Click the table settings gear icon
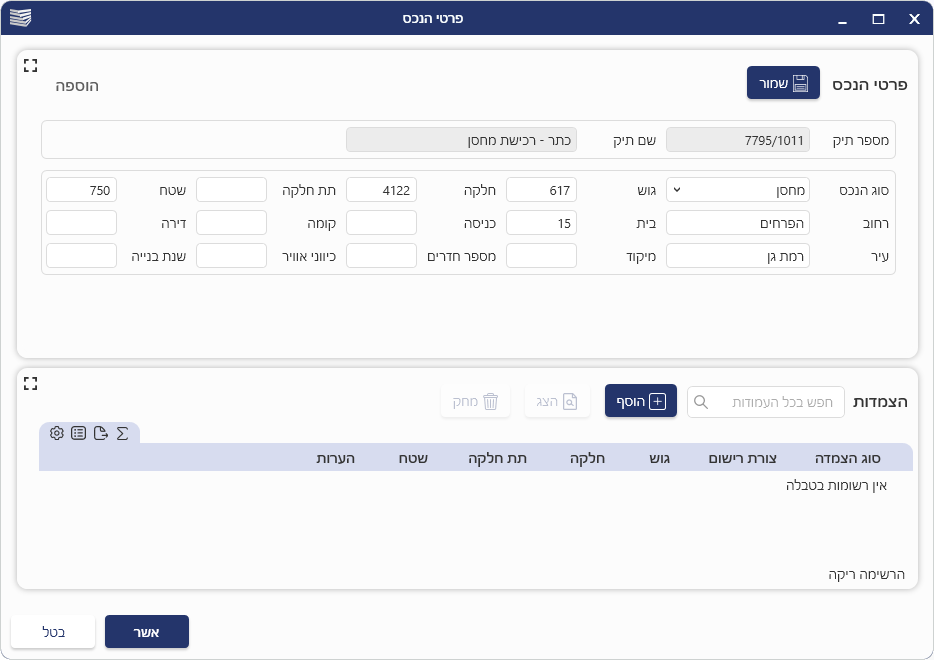 [x=57, y=433]
